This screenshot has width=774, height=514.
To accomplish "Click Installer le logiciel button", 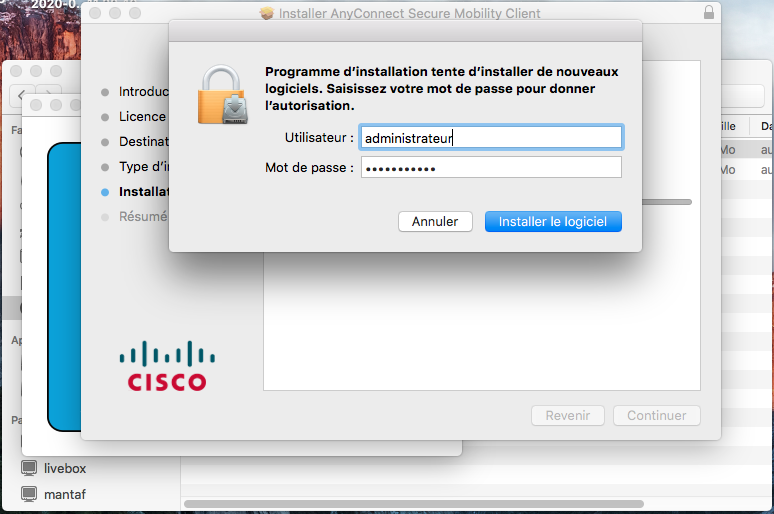I will coord(553,222).
